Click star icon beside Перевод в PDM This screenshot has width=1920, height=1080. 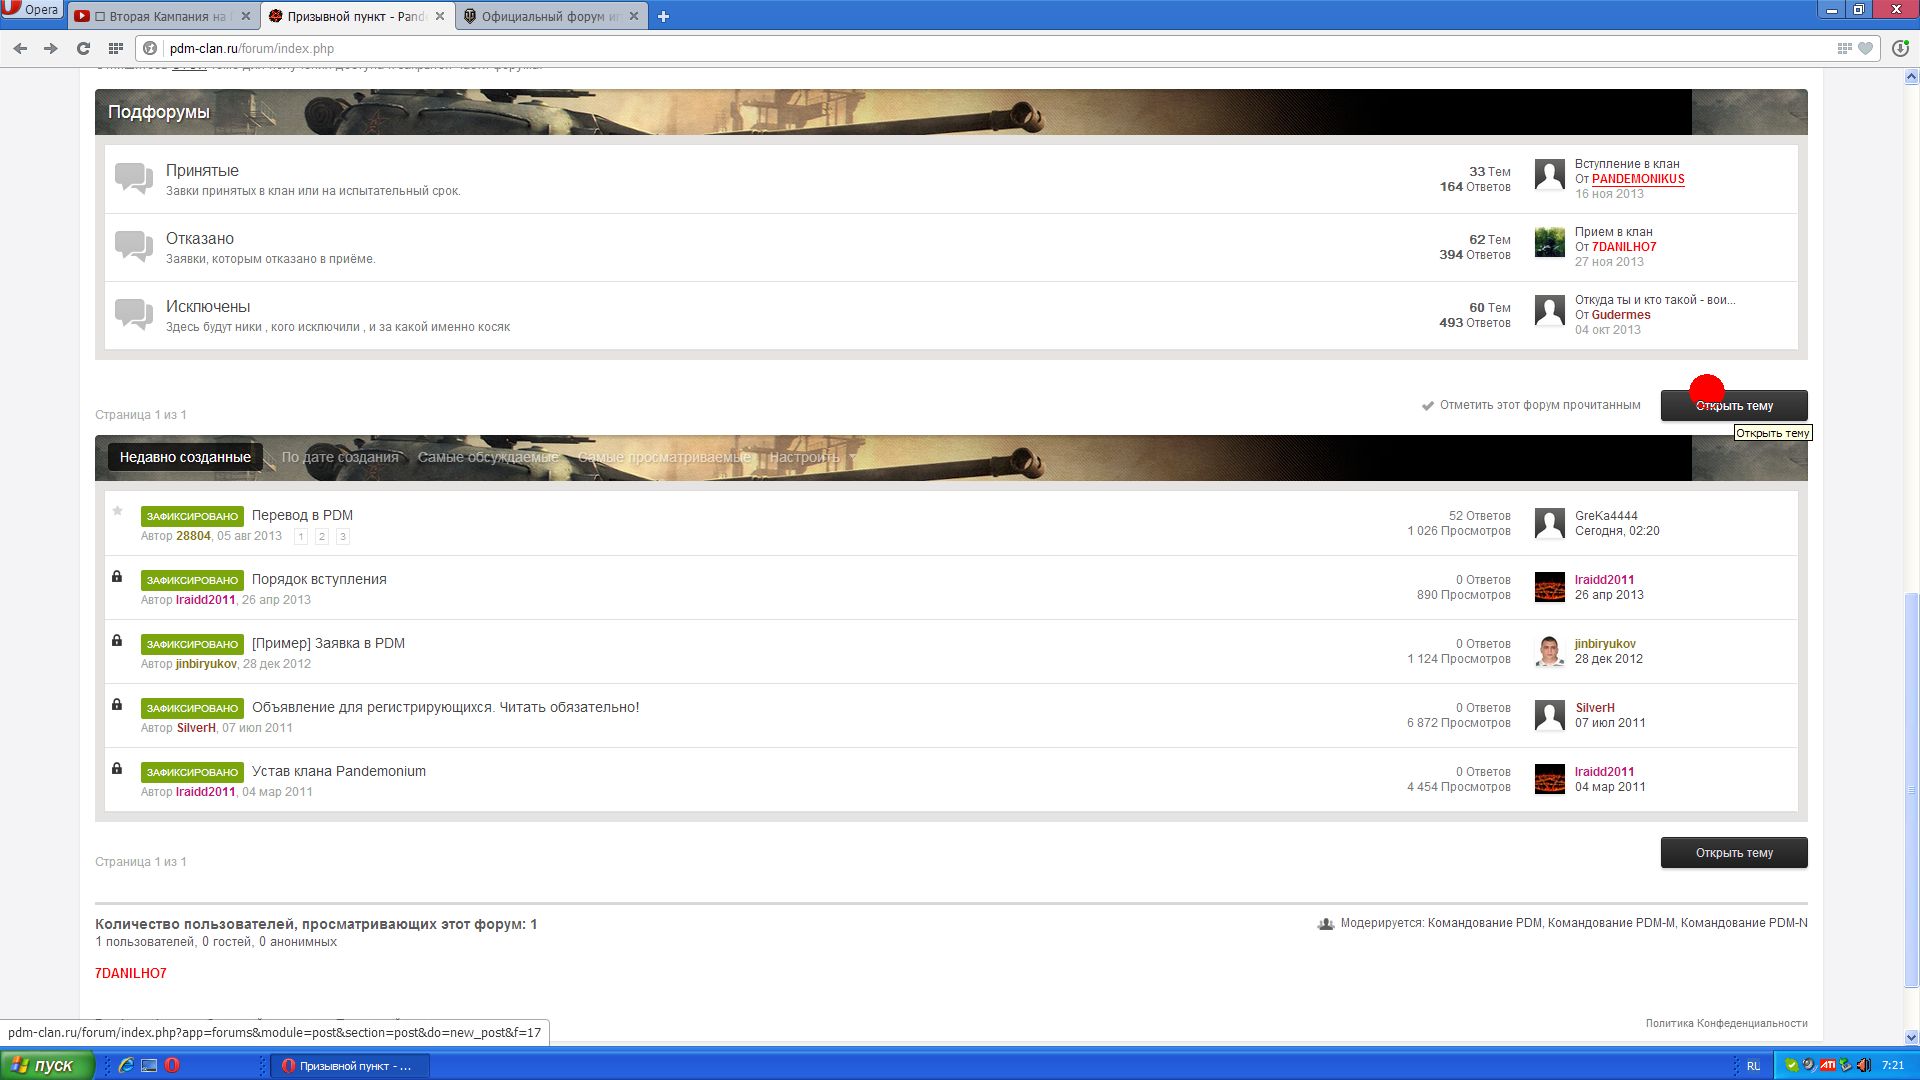(117, 511)
